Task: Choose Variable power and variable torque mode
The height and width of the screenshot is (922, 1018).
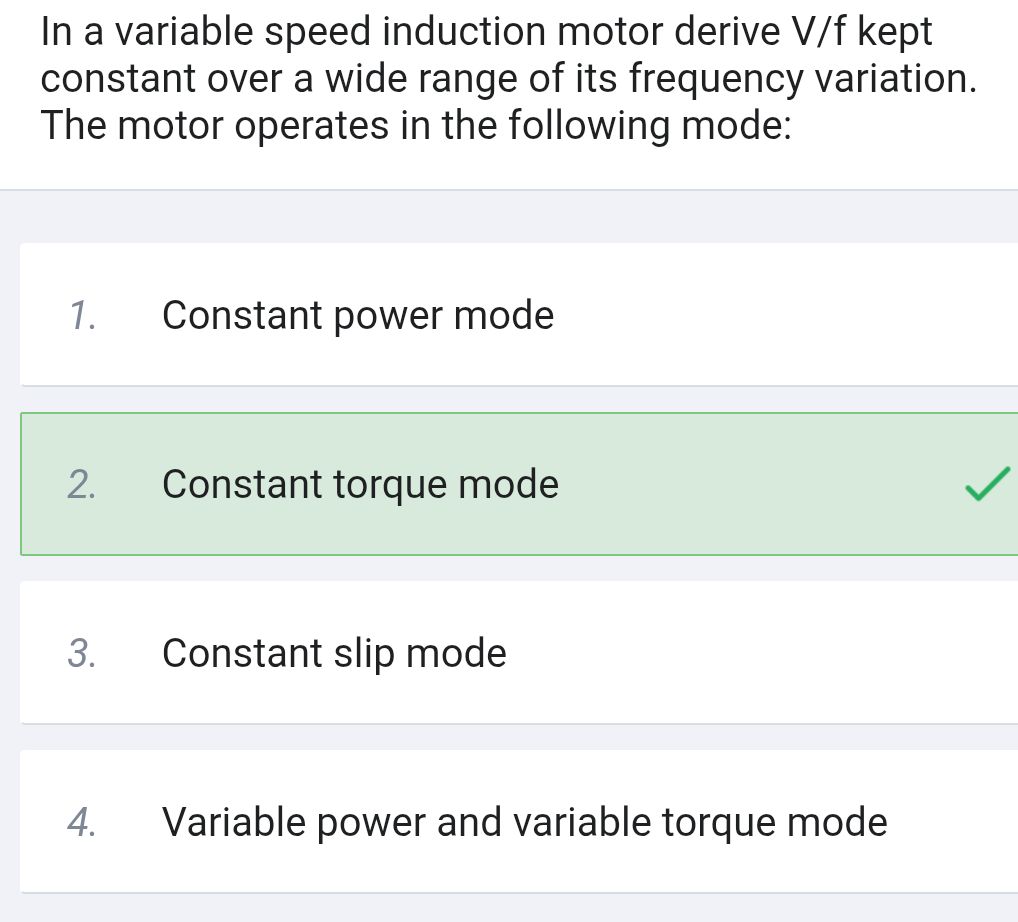Action: click(525, 822)
